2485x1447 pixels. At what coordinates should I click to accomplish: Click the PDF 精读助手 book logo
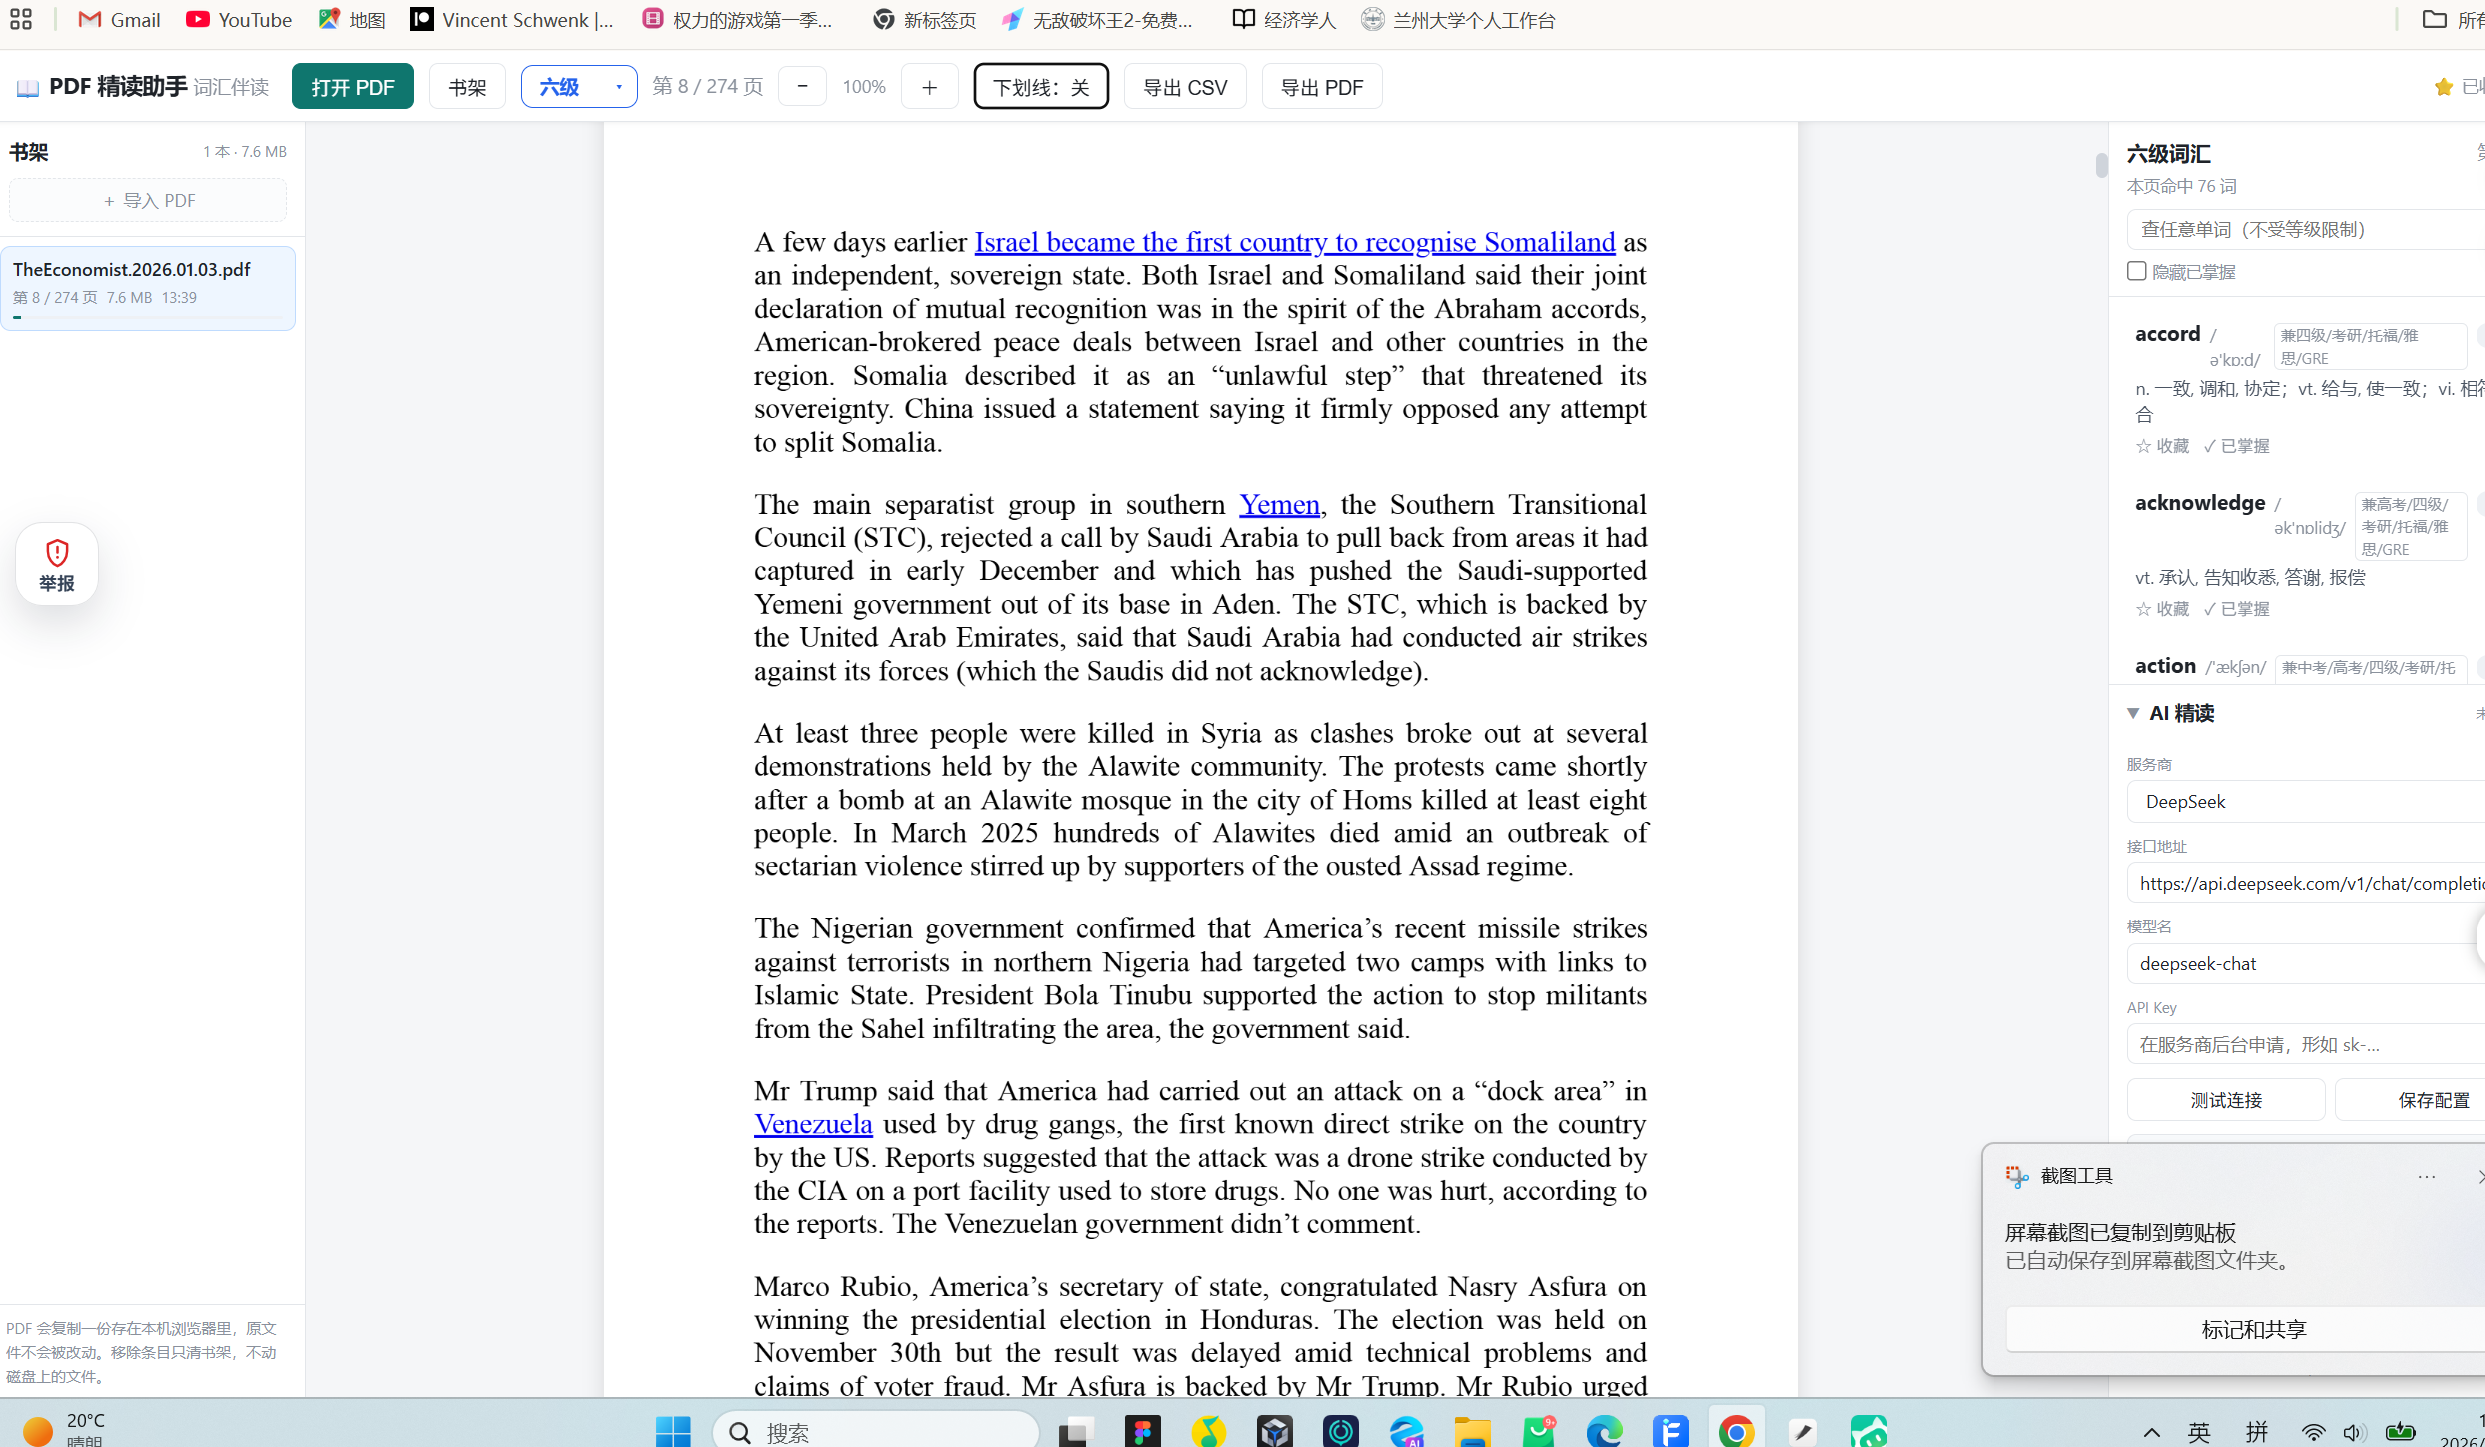pyautogui.click(x=28, y=88)
